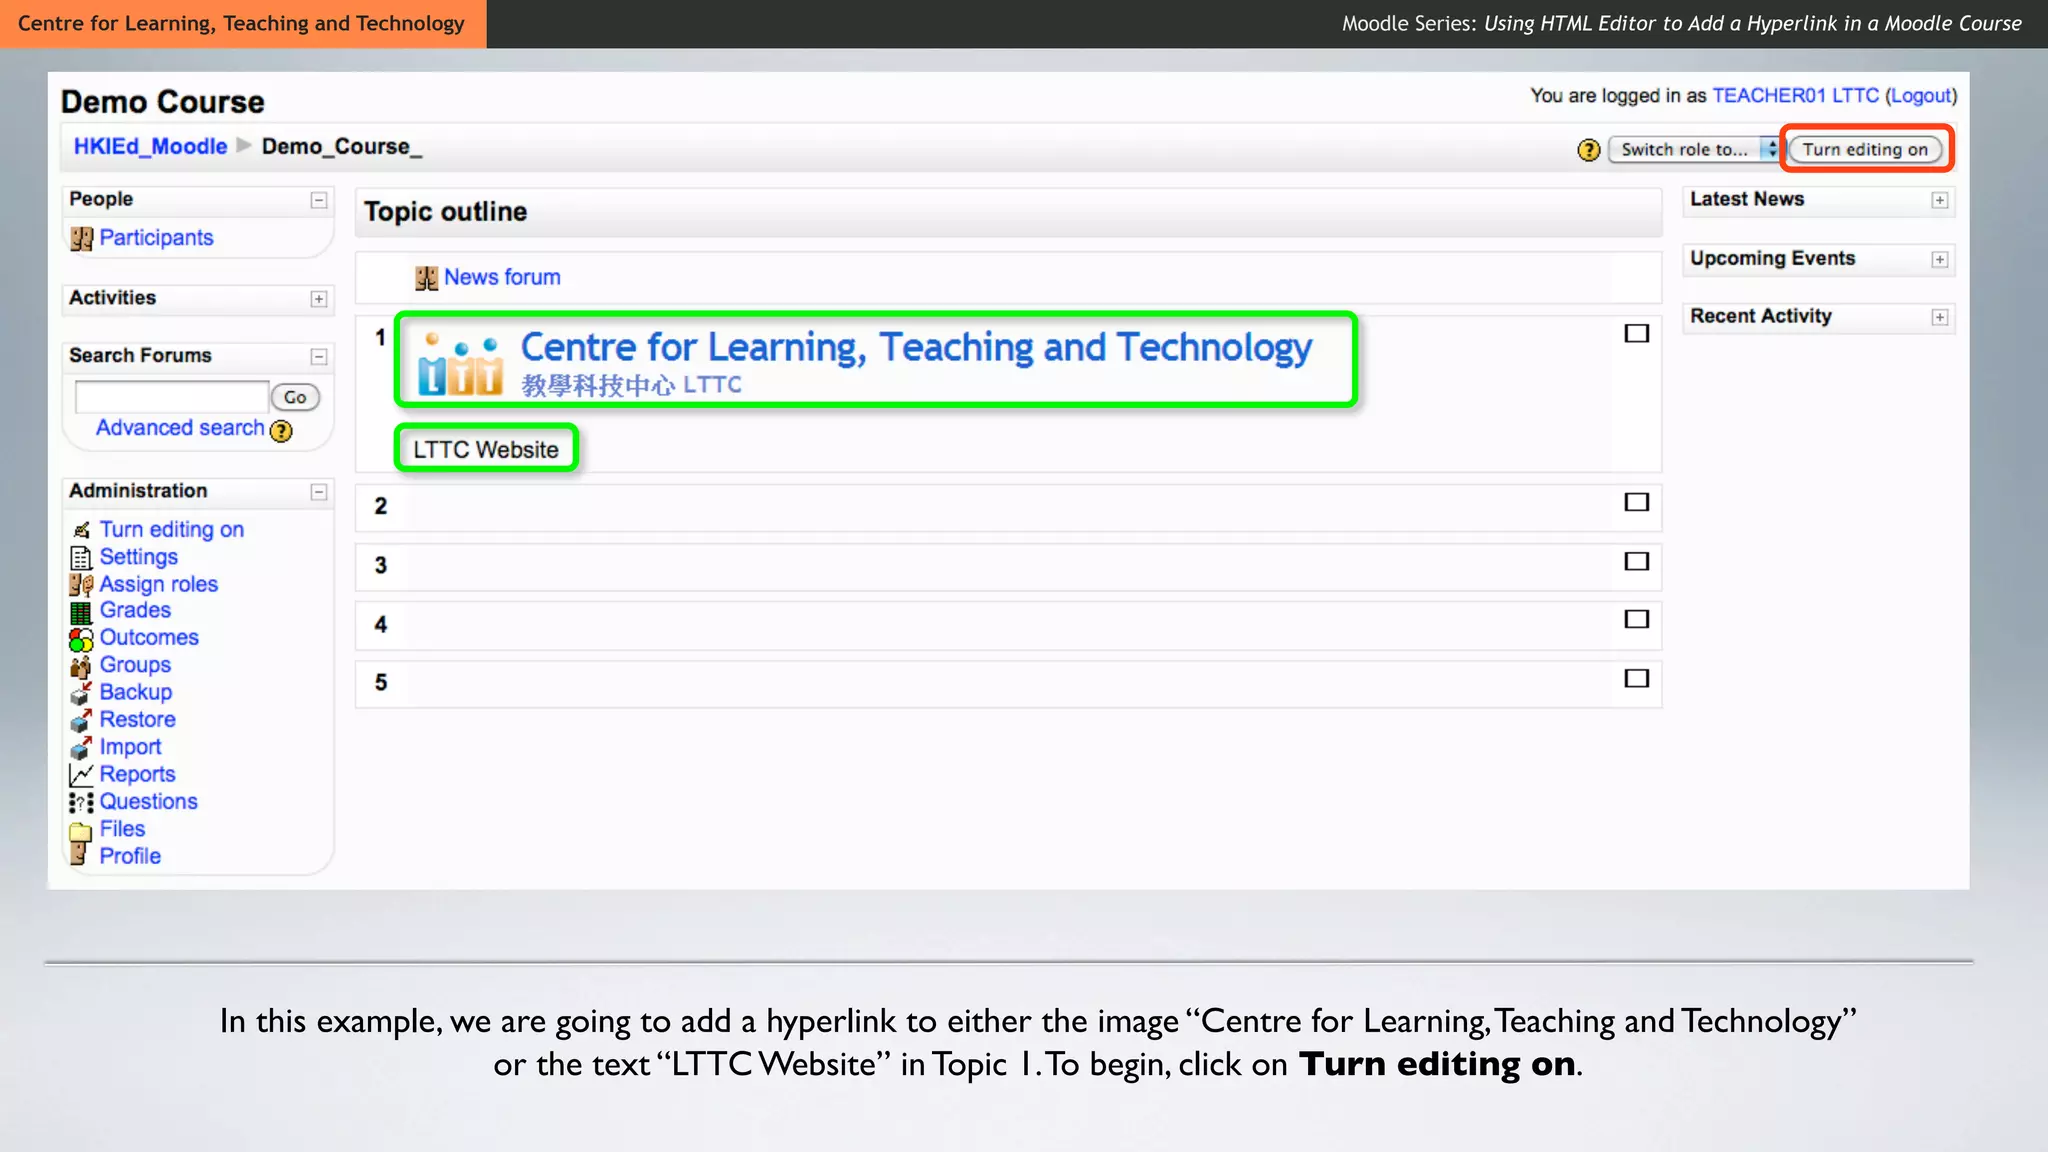This screenshot has height=1152, width=2048.
Task: Click the Participants people icon
Action: click(x=81, y=239)
